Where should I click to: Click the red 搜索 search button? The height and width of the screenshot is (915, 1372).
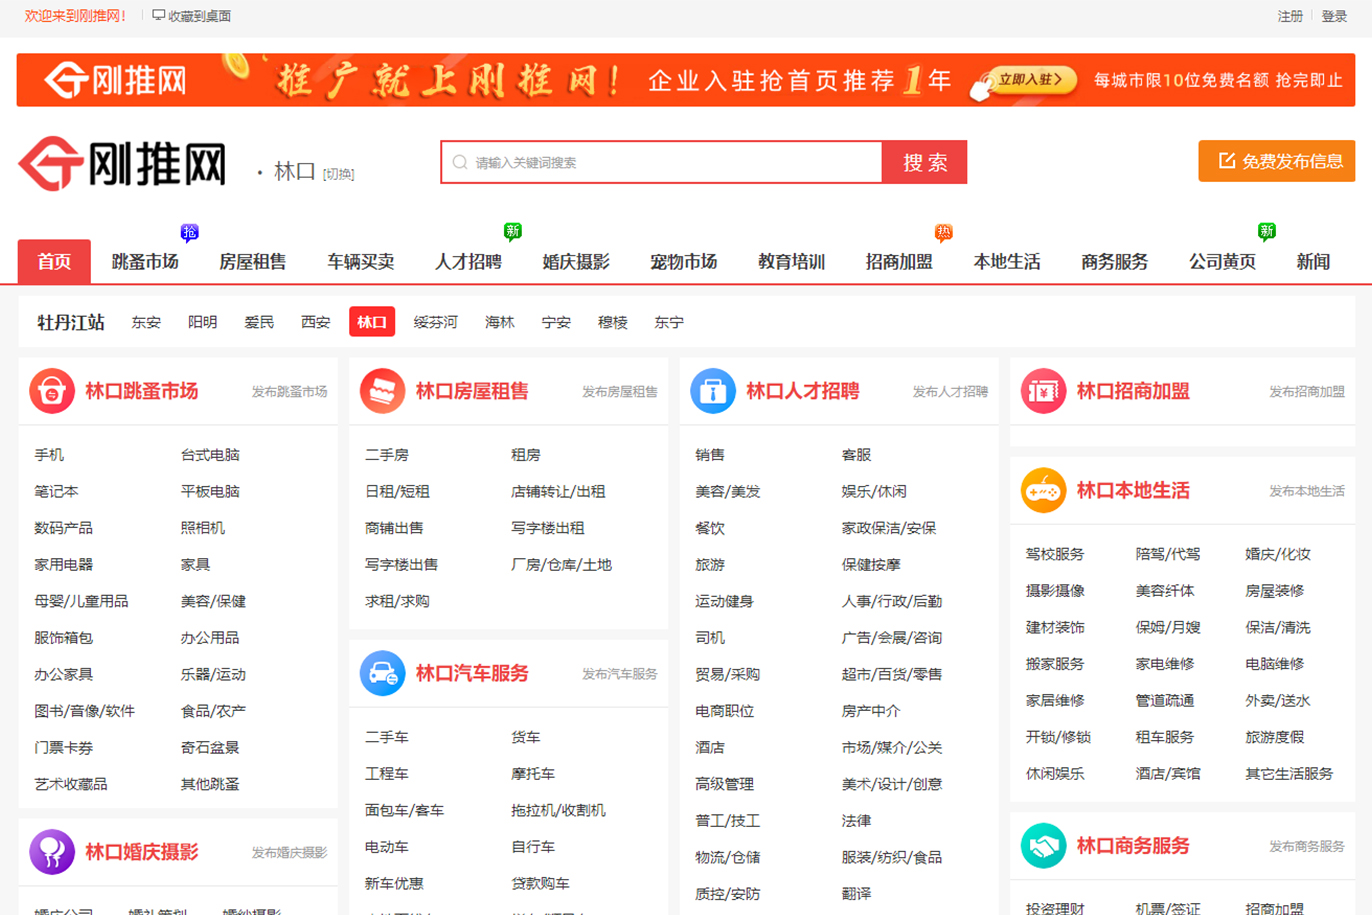(924, 161)
